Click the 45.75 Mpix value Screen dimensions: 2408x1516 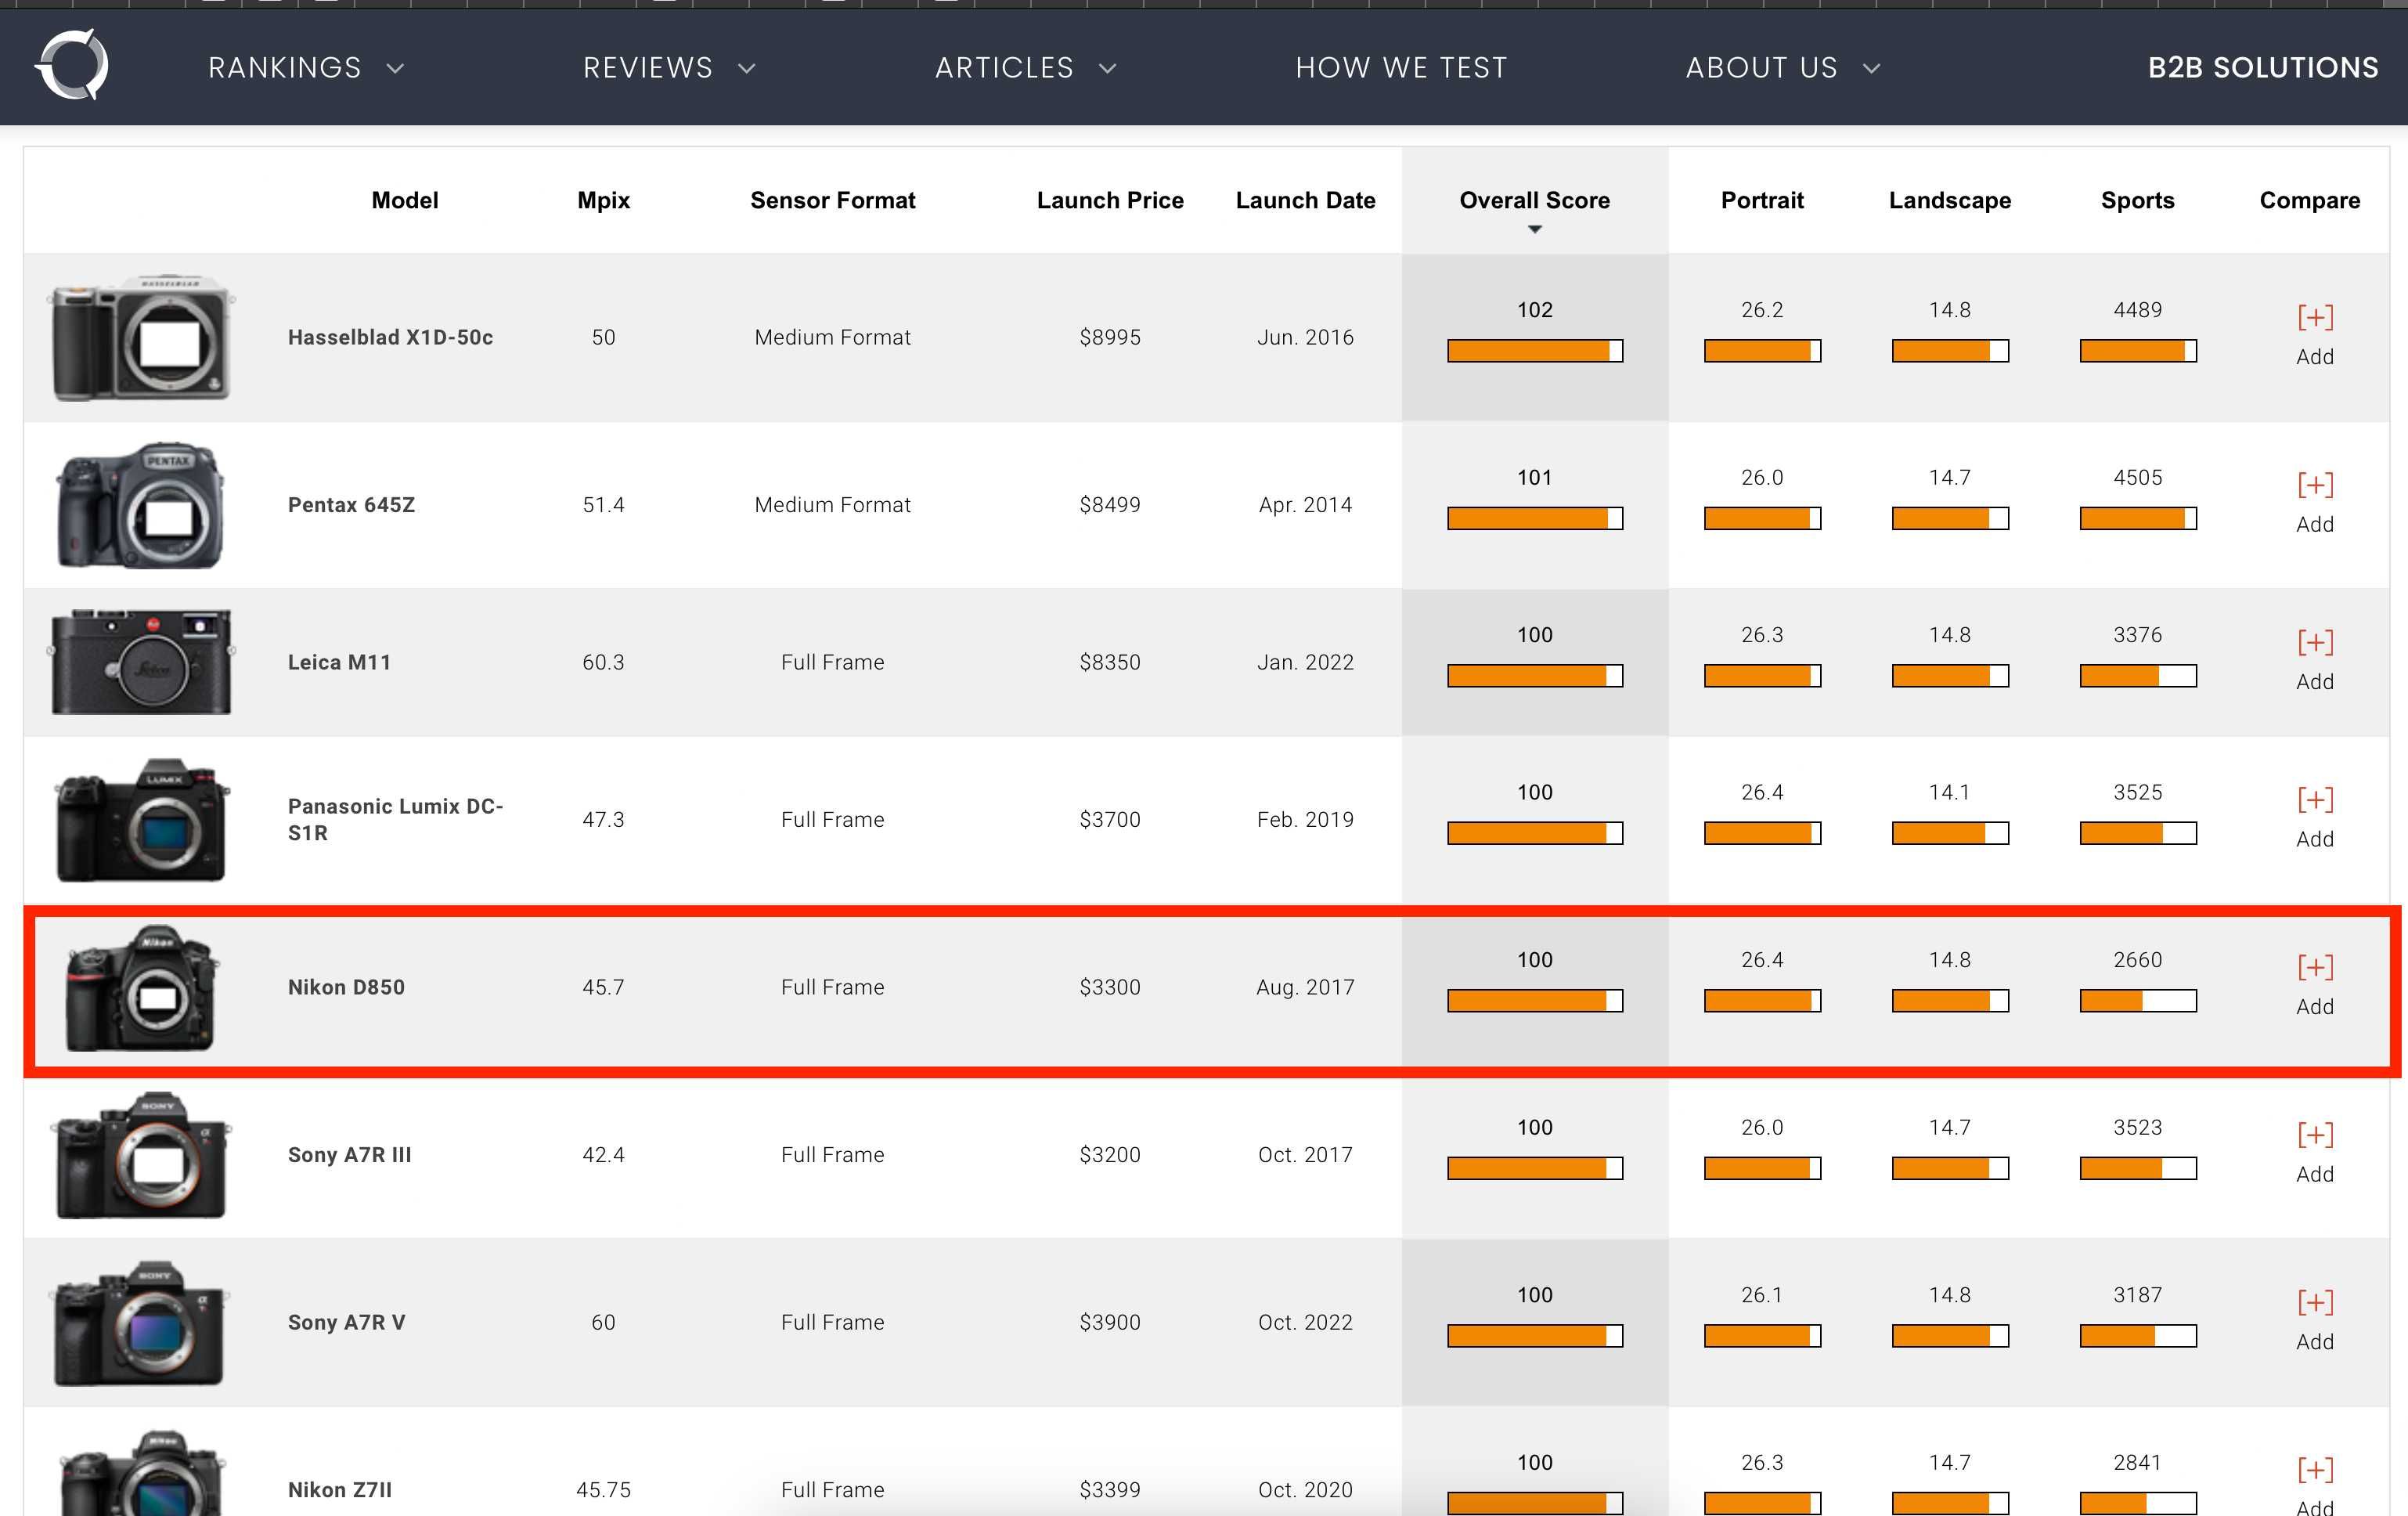[x=603, y=1489]
